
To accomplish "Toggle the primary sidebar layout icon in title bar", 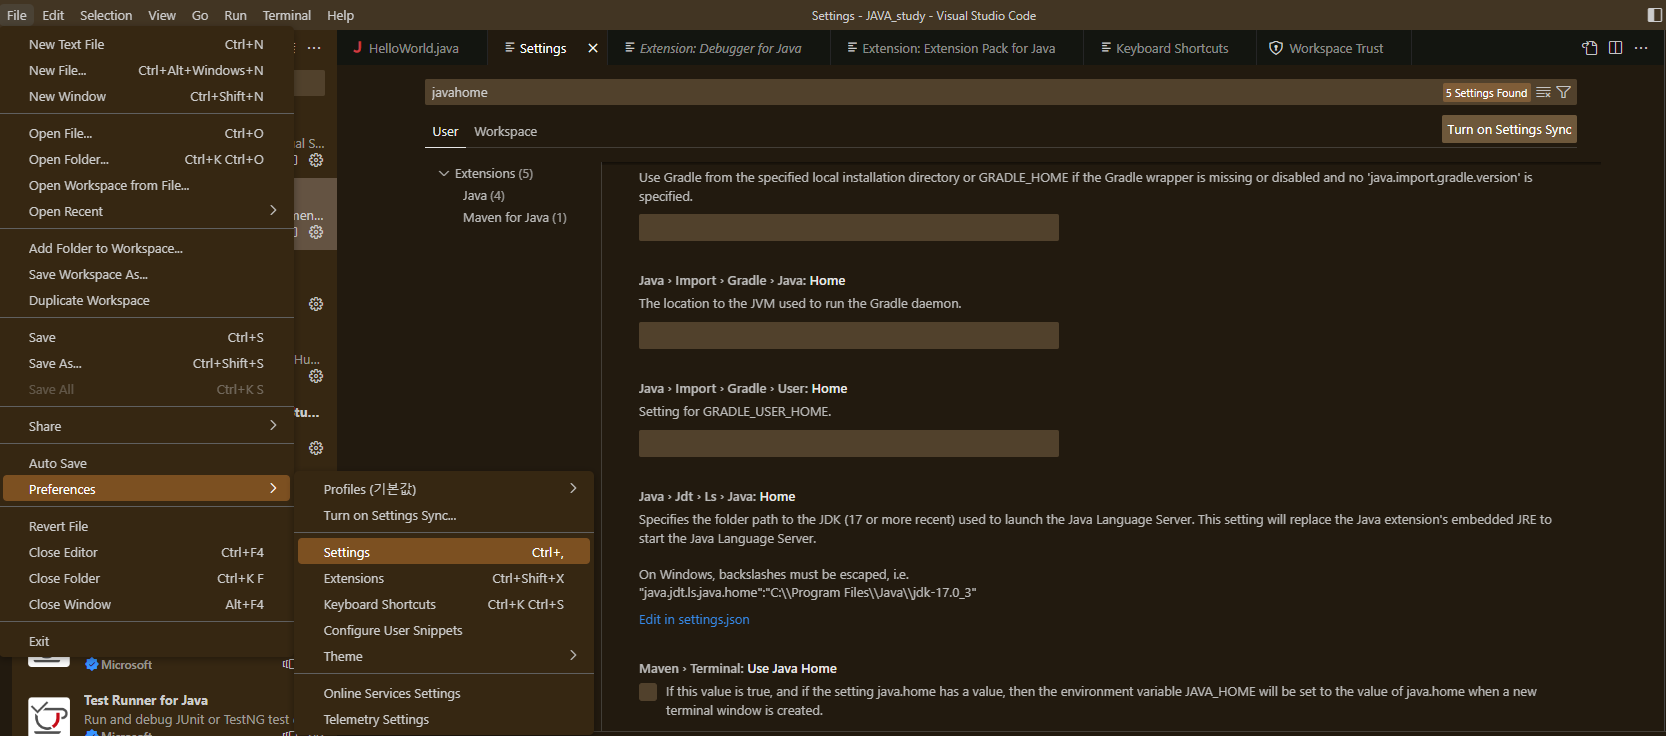I will [1654, 15].
